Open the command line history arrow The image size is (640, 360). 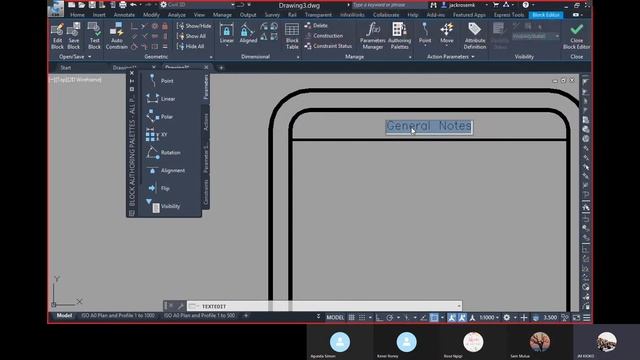pyautogui.click(x=458, y=306)
